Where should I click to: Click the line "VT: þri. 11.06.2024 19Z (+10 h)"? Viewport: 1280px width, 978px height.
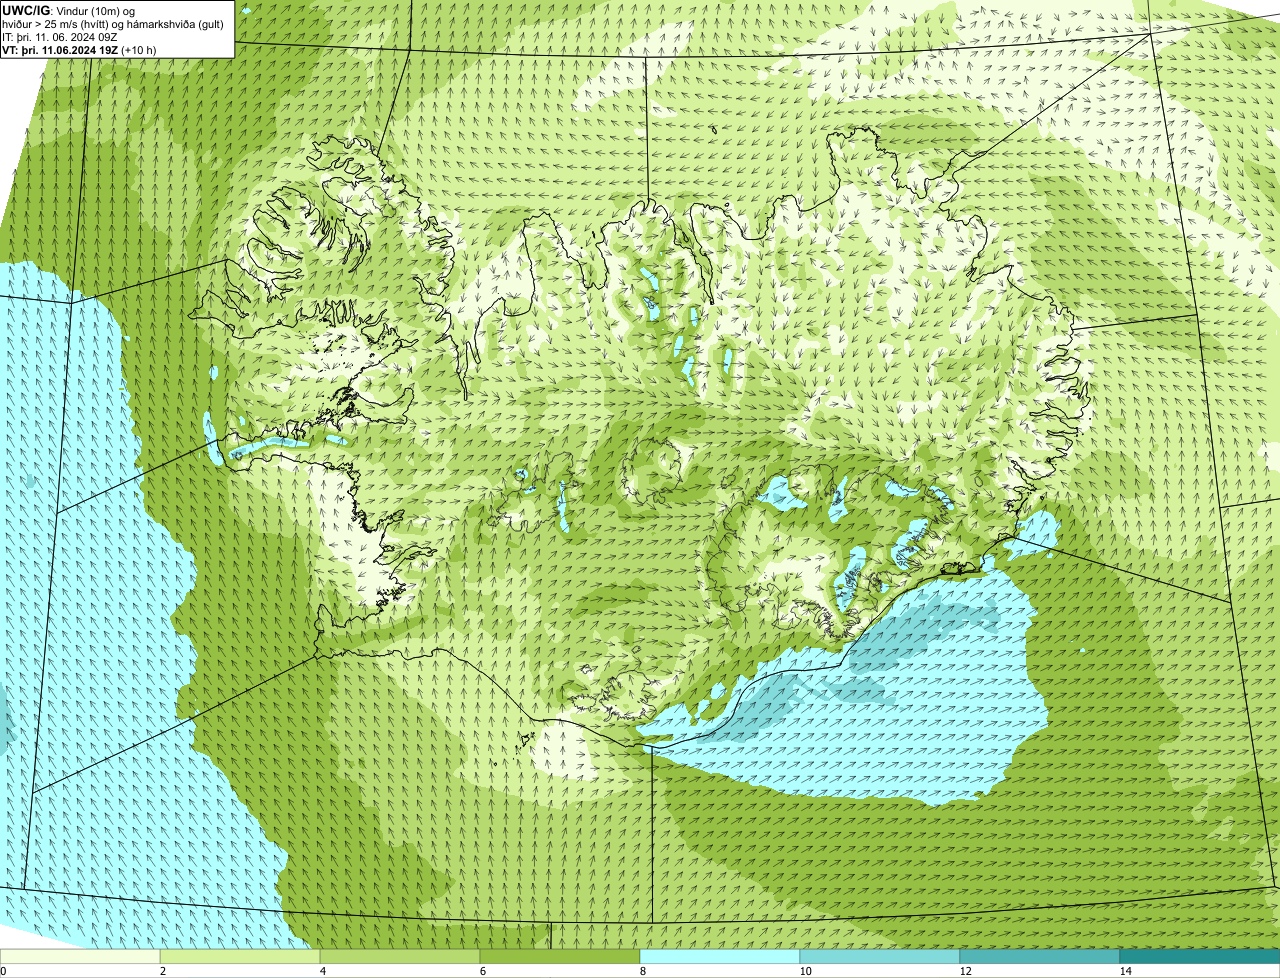(79, 49)
